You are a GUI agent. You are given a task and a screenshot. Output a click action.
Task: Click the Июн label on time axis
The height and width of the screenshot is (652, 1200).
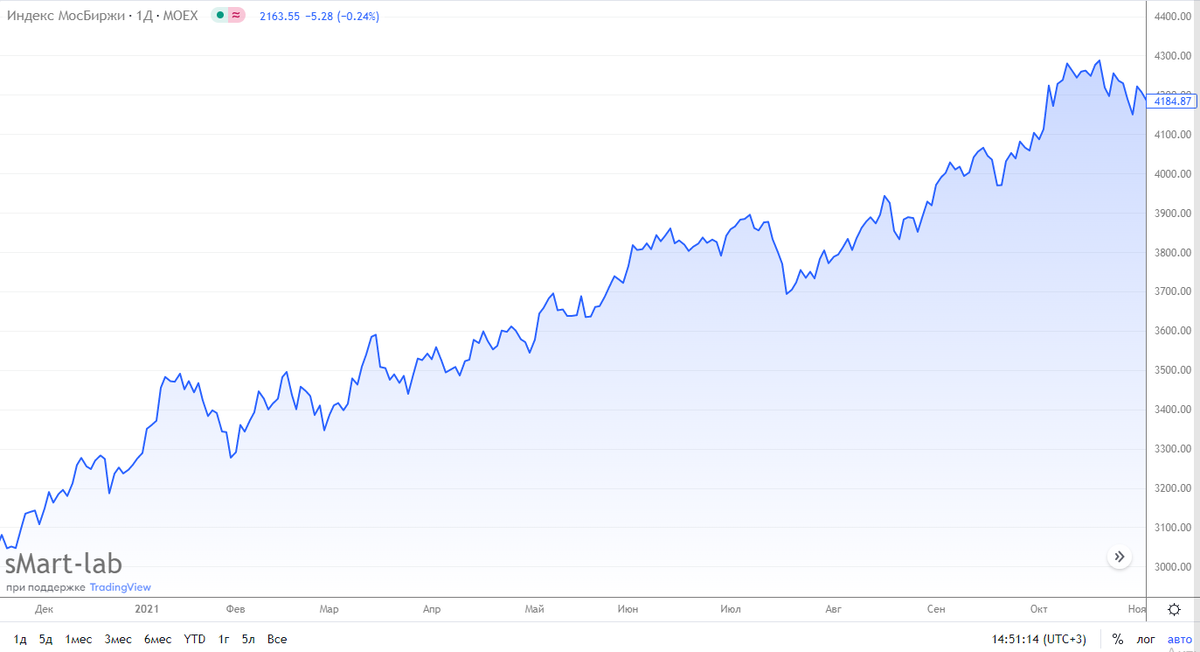coord(629,608)
